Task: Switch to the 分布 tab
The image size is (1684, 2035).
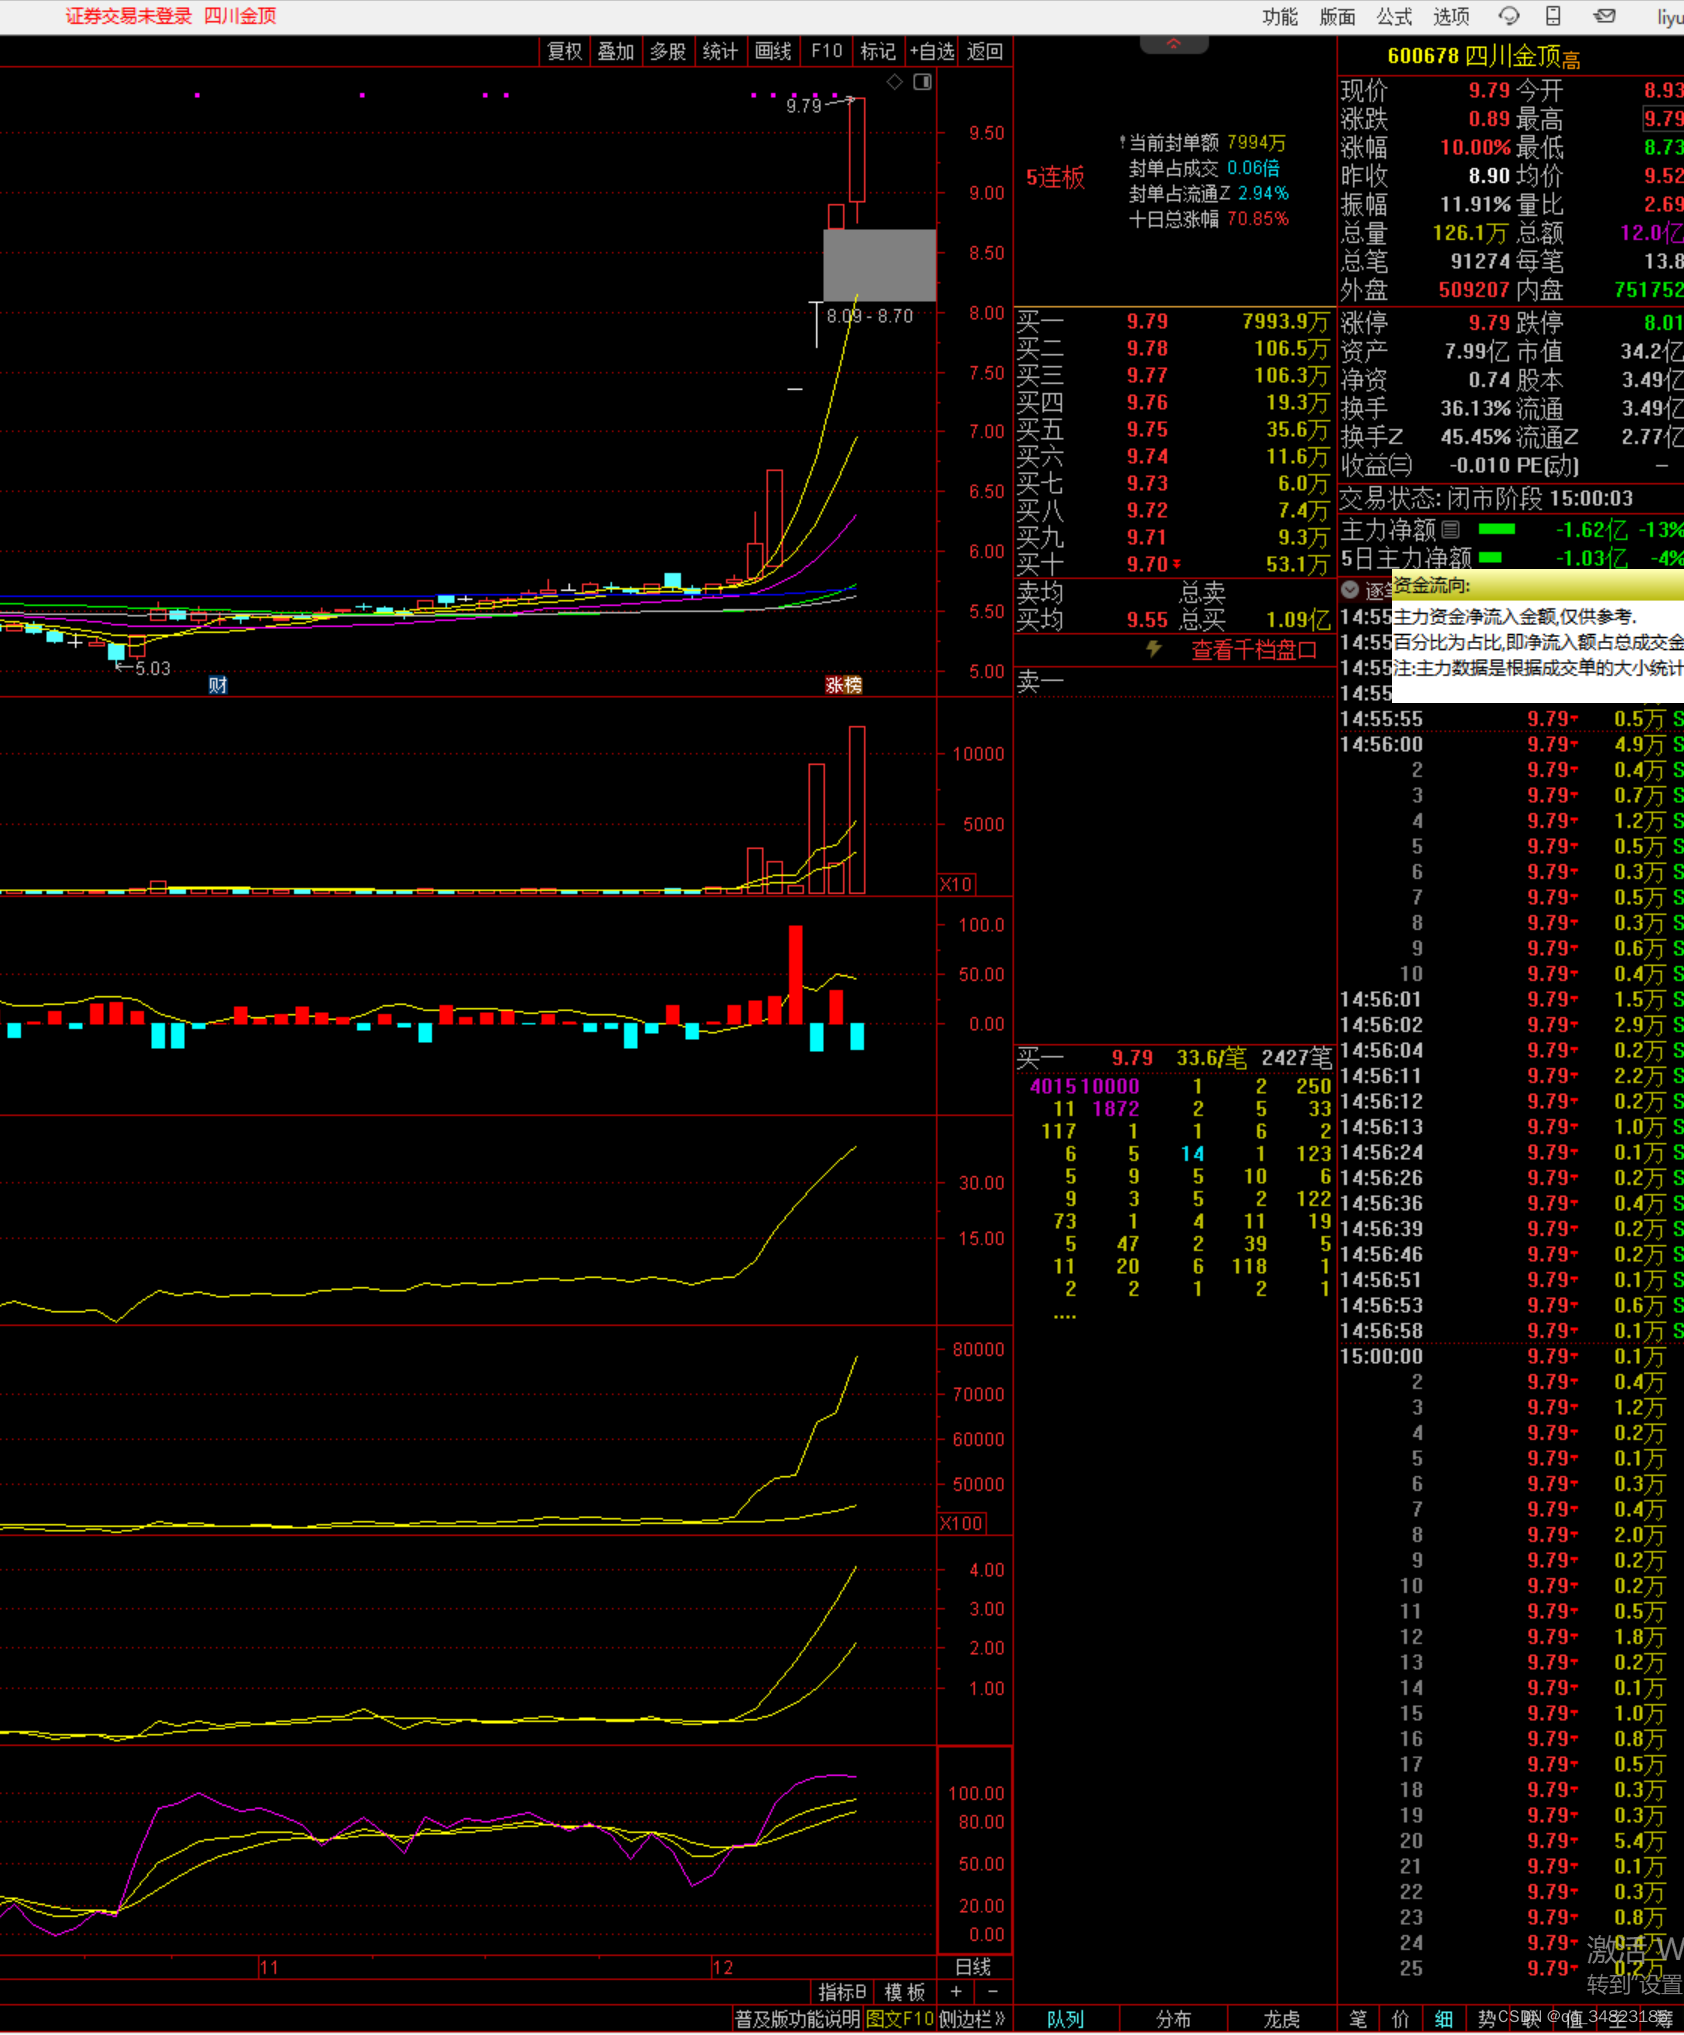Action: click(1174, 2019)
